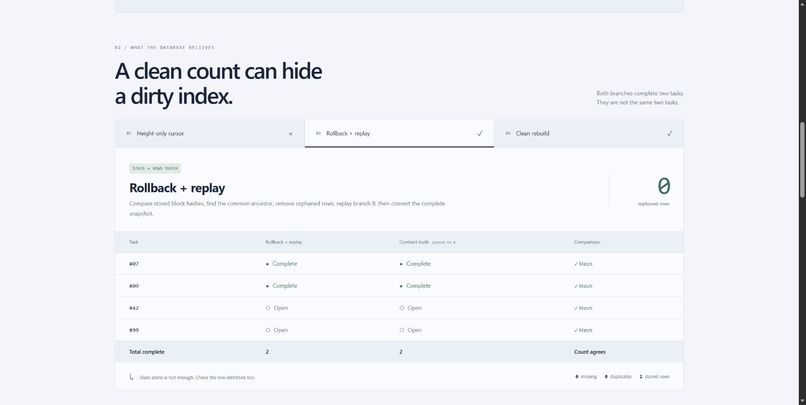Viewport: 806px width, 405px height.
Task: Click the 'Comparison' column header
Action: (587, 242)
